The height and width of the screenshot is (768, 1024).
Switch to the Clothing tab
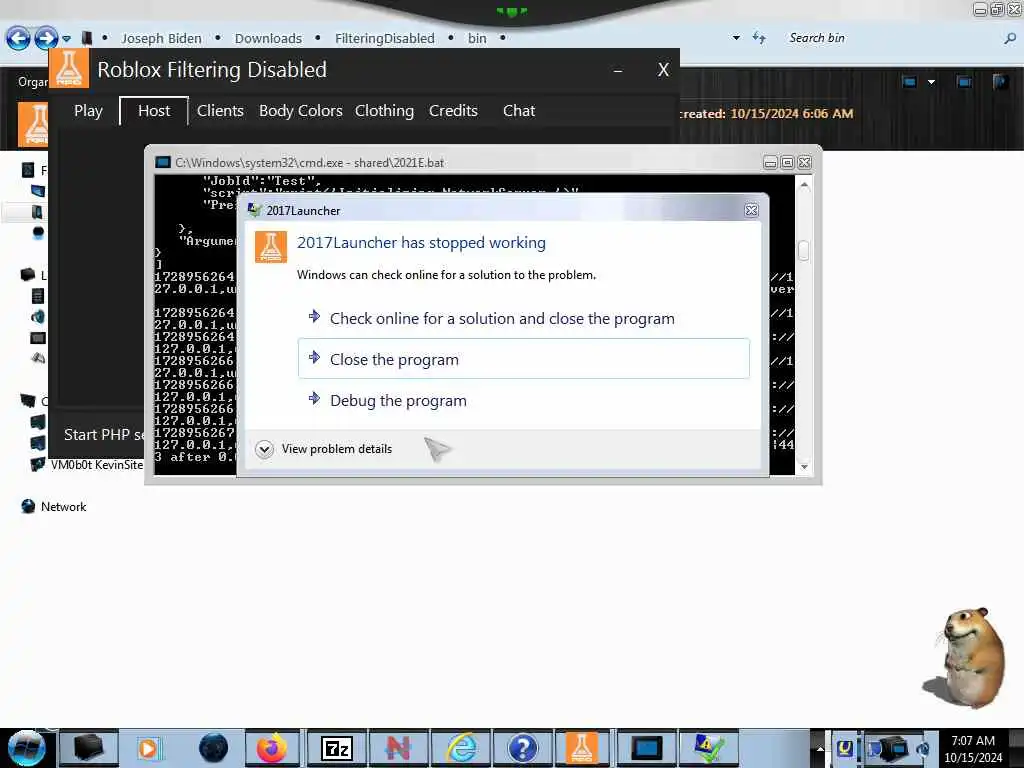[384, 111]
